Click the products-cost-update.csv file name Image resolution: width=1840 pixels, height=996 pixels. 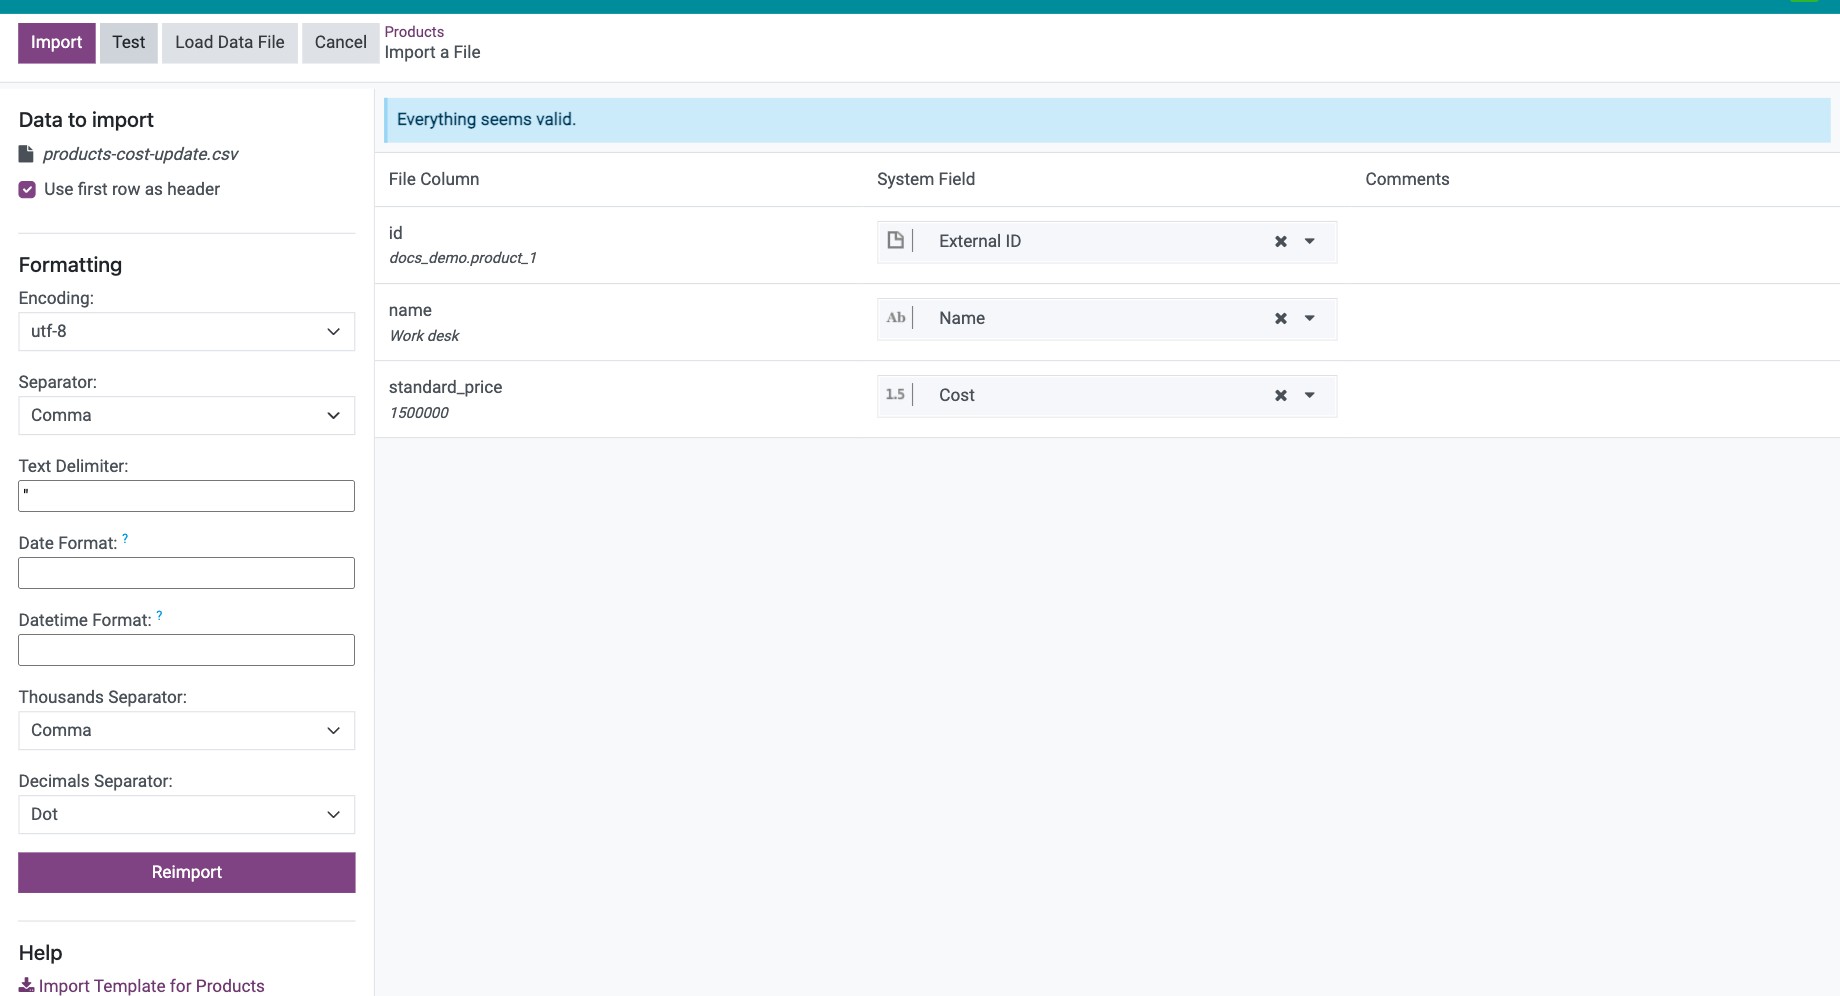coord(141,154)
